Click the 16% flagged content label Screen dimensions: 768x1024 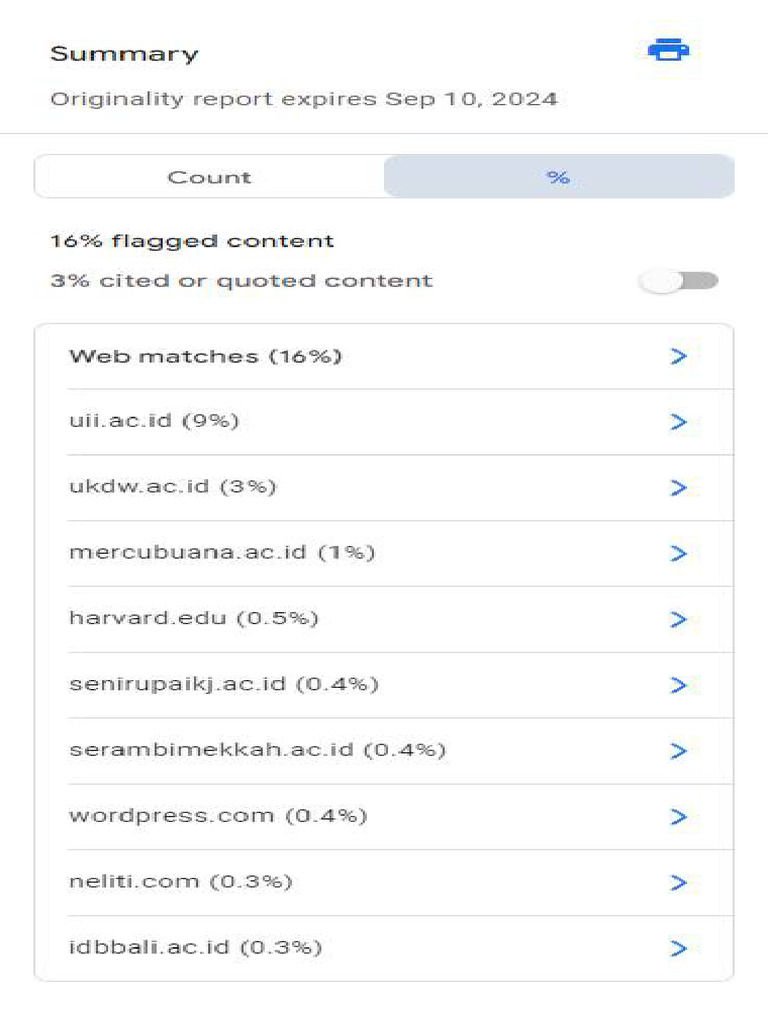coord(192,241)
